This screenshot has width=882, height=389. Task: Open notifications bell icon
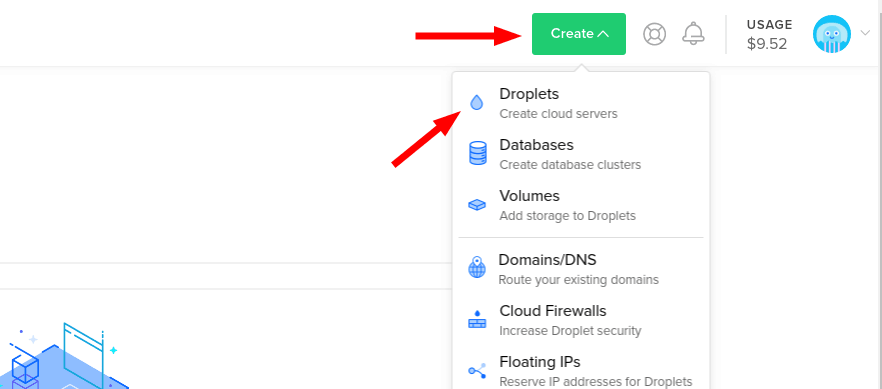pyautogui.click(x=693, y=34)
